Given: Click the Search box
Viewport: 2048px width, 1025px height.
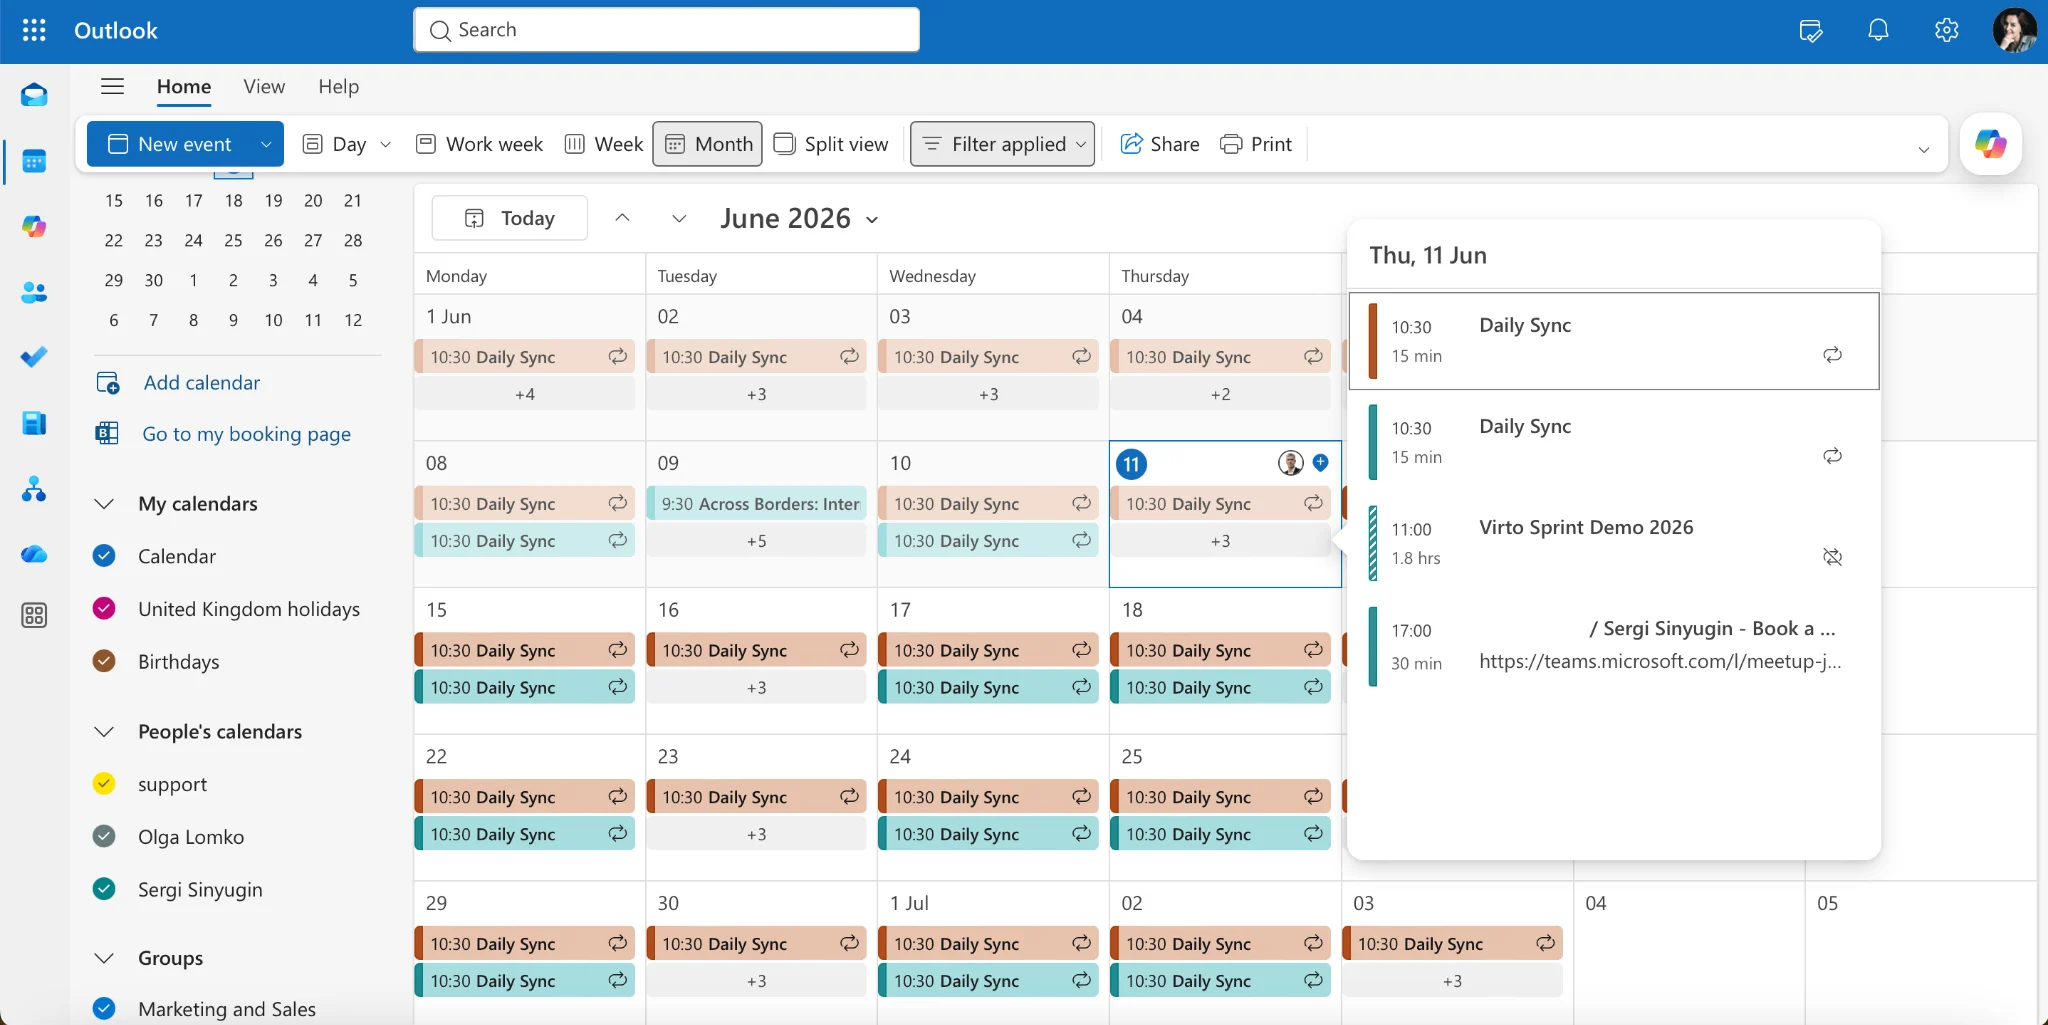Looking at the screenshot, I should [666, 30].
